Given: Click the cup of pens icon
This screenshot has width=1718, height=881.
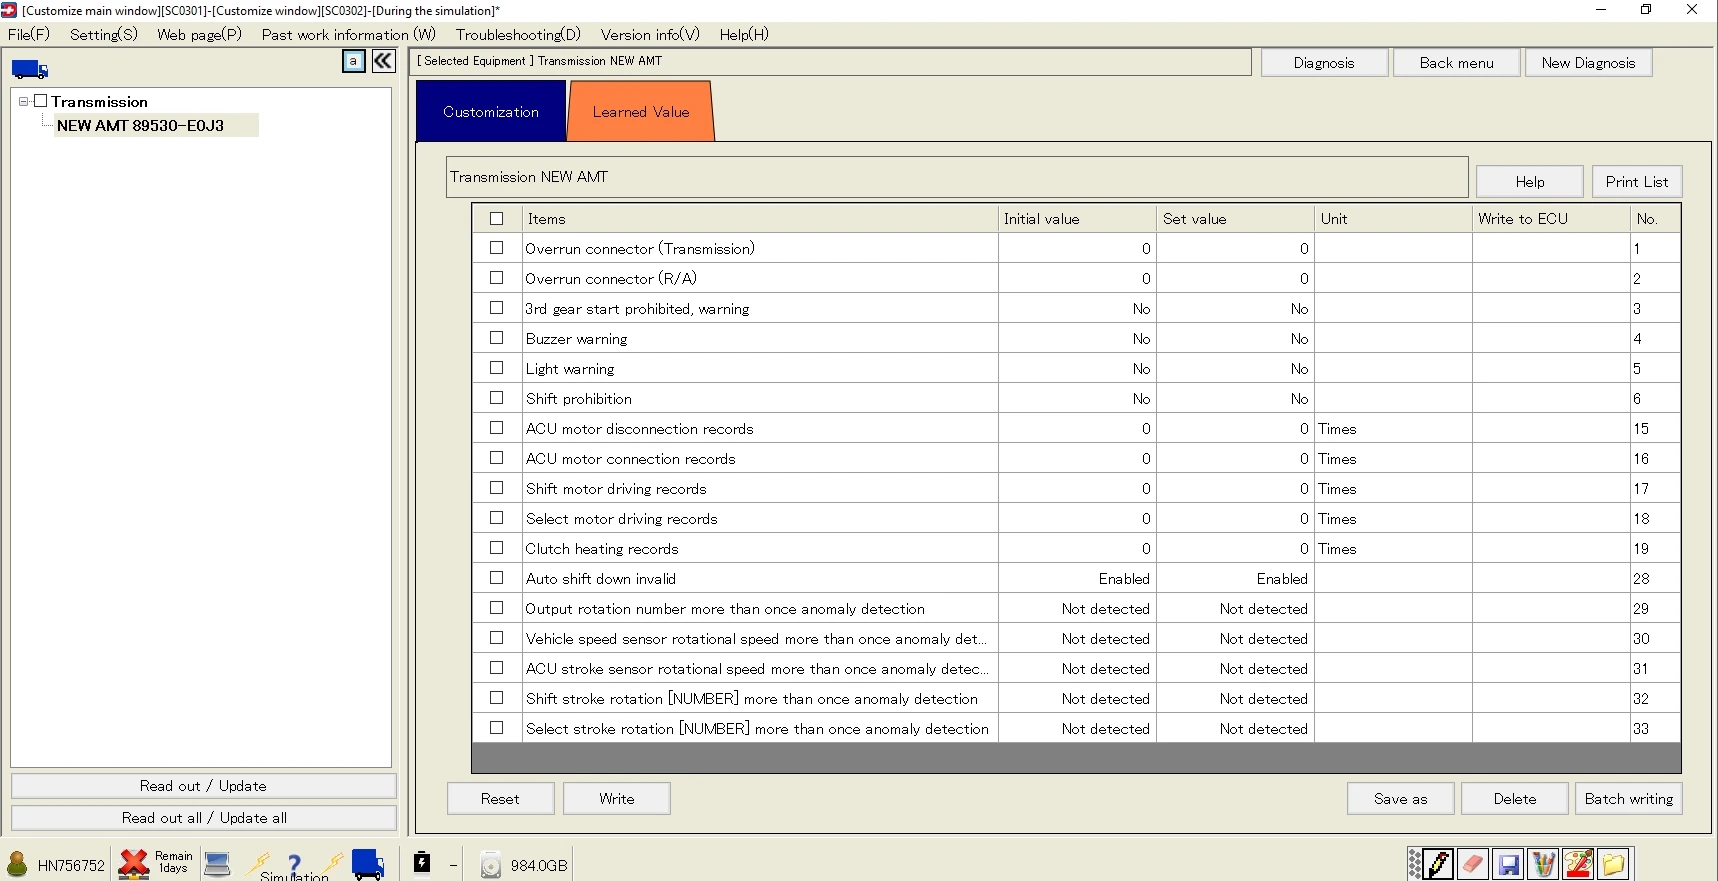Looking at the screenshot, I should click(x=1543, y=864).
